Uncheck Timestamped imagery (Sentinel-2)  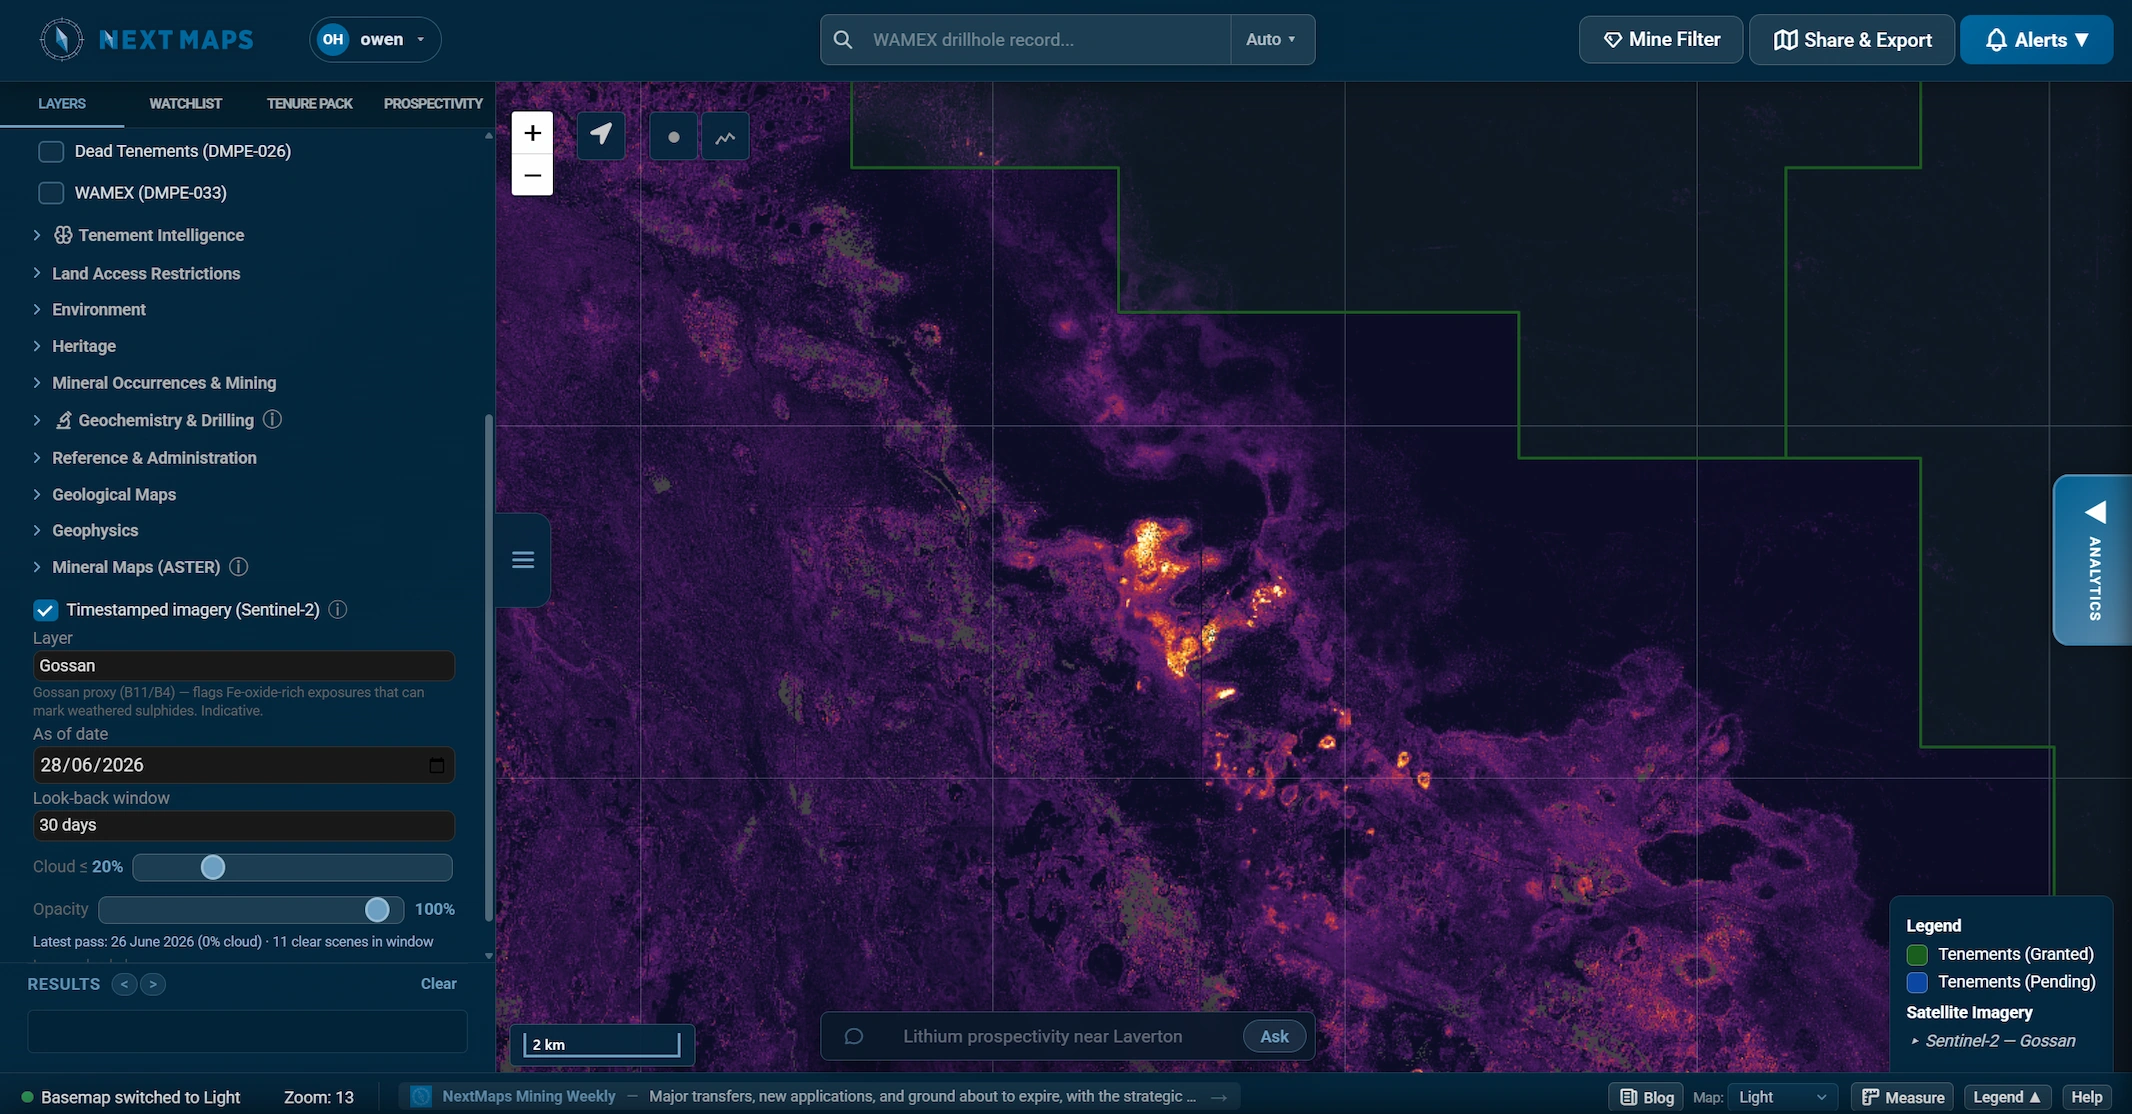coord(45,610)
